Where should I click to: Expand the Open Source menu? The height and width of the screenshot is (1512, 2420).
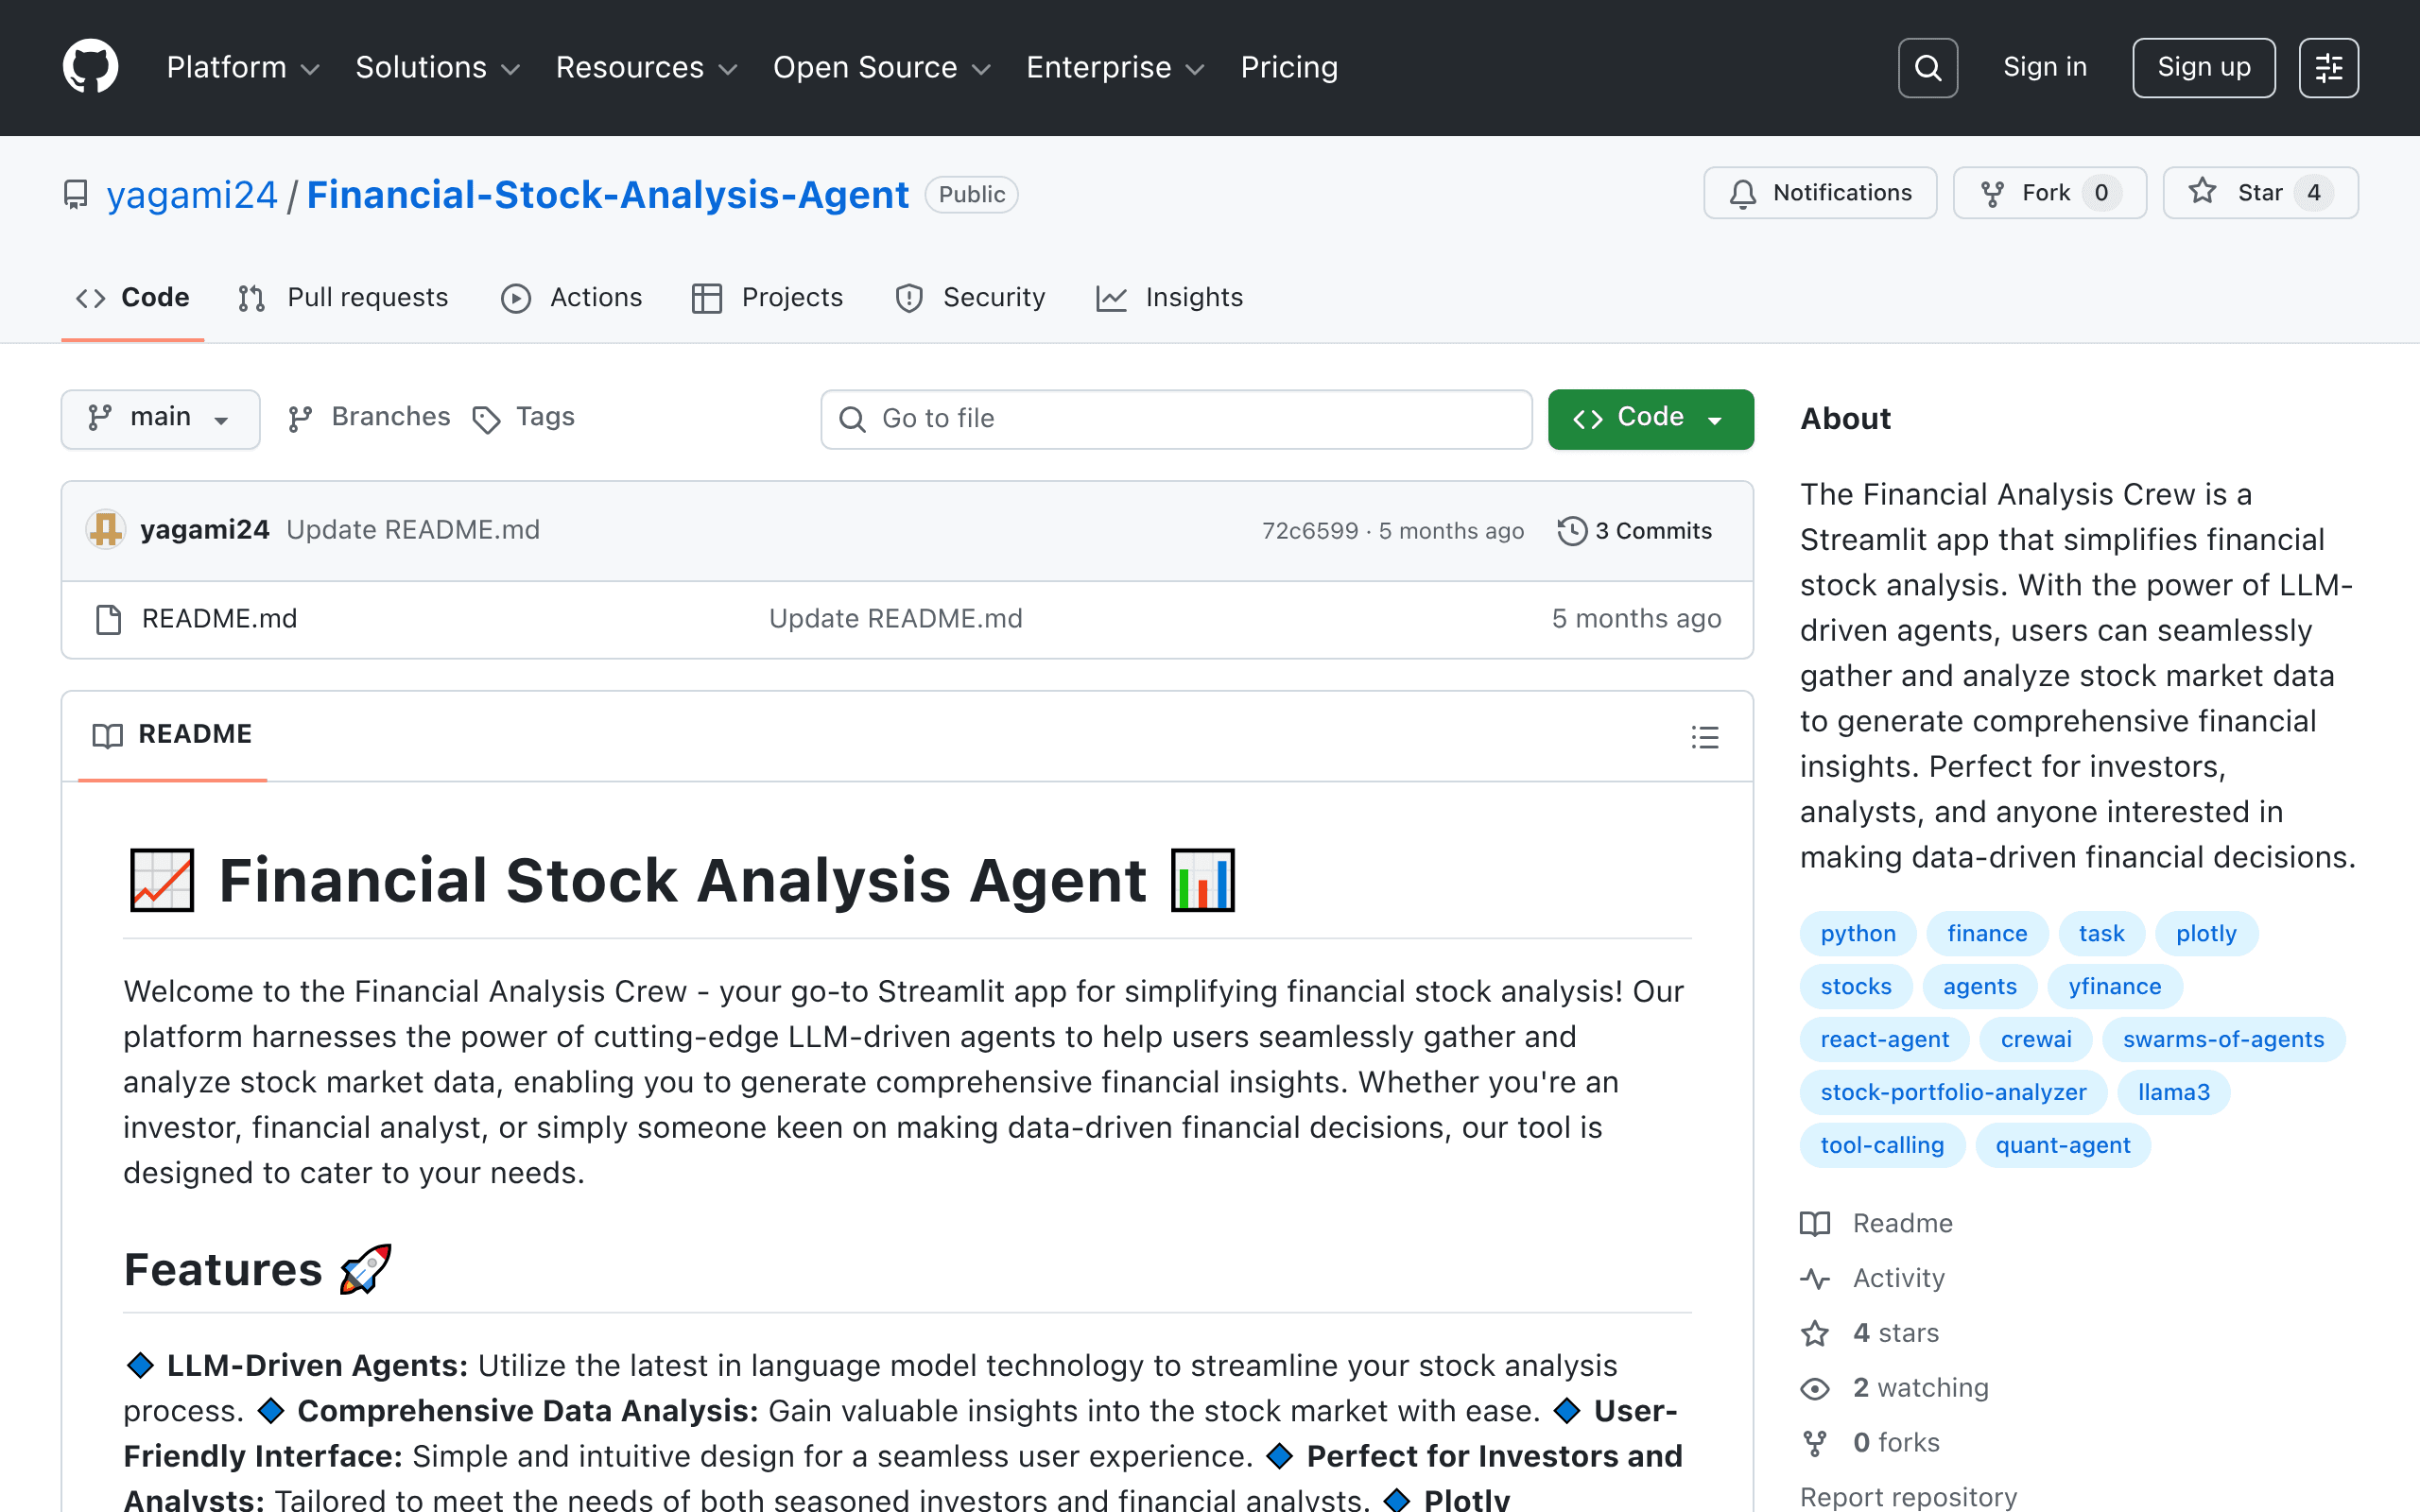(x=882, y=67)
